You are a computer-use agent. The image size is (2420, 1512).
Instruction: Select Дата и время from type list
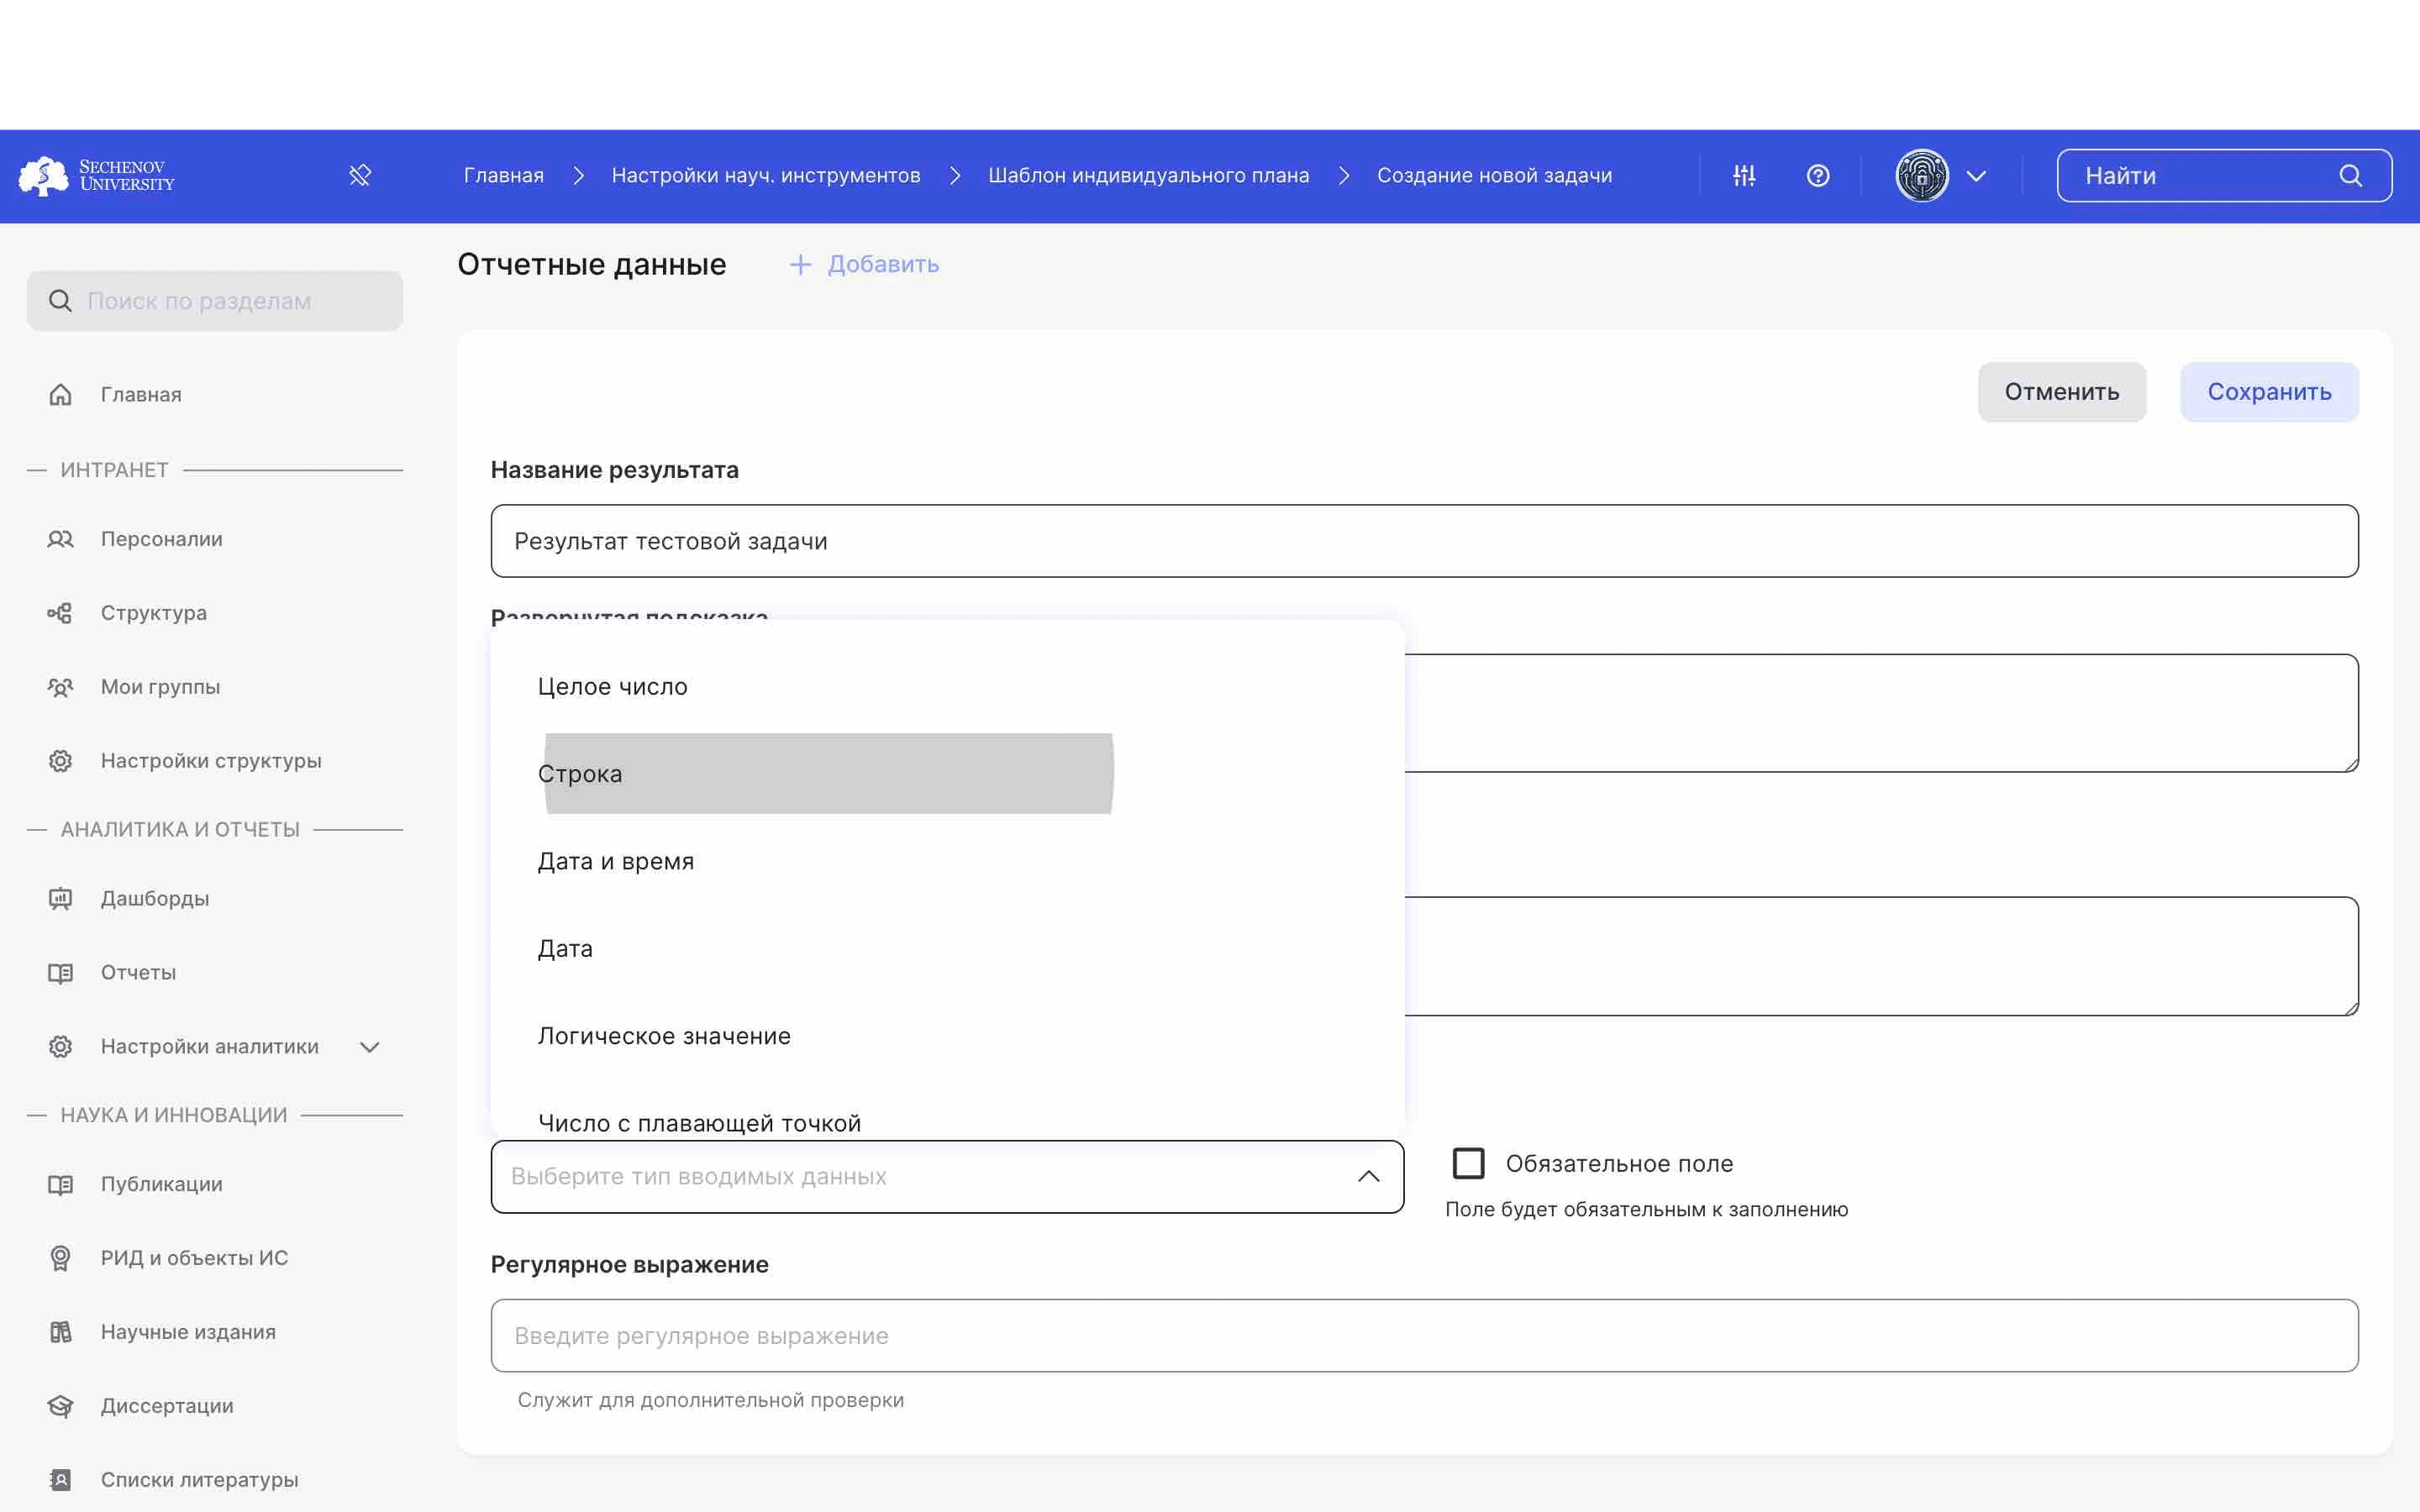pos(617,860)
